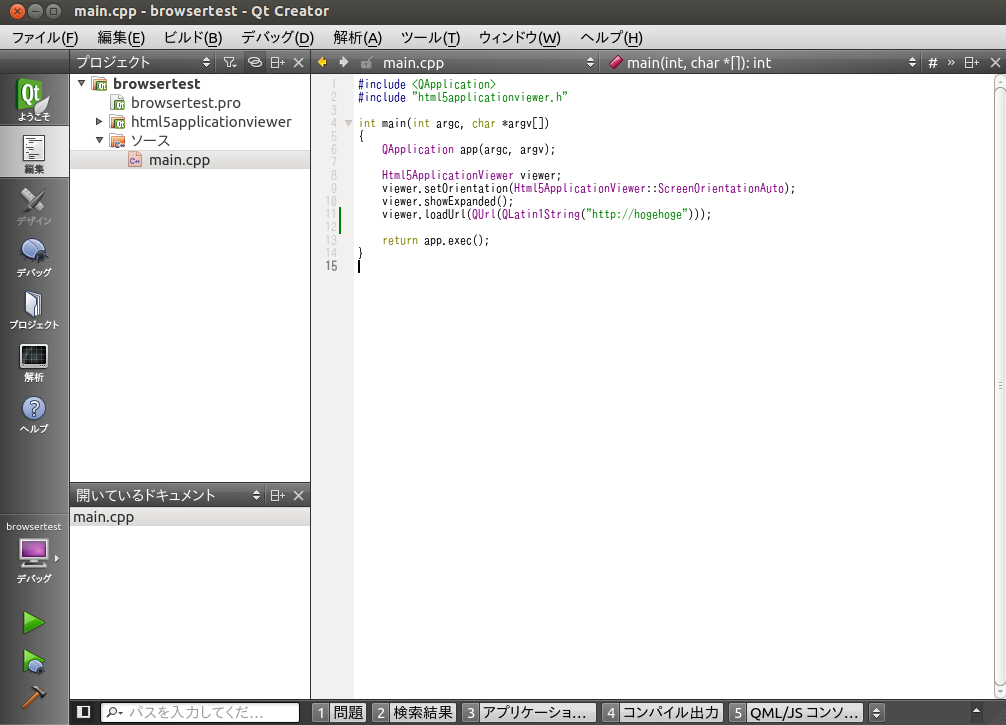
Task: Navigate back using the yellow left arrow
Action: (321, 62)
